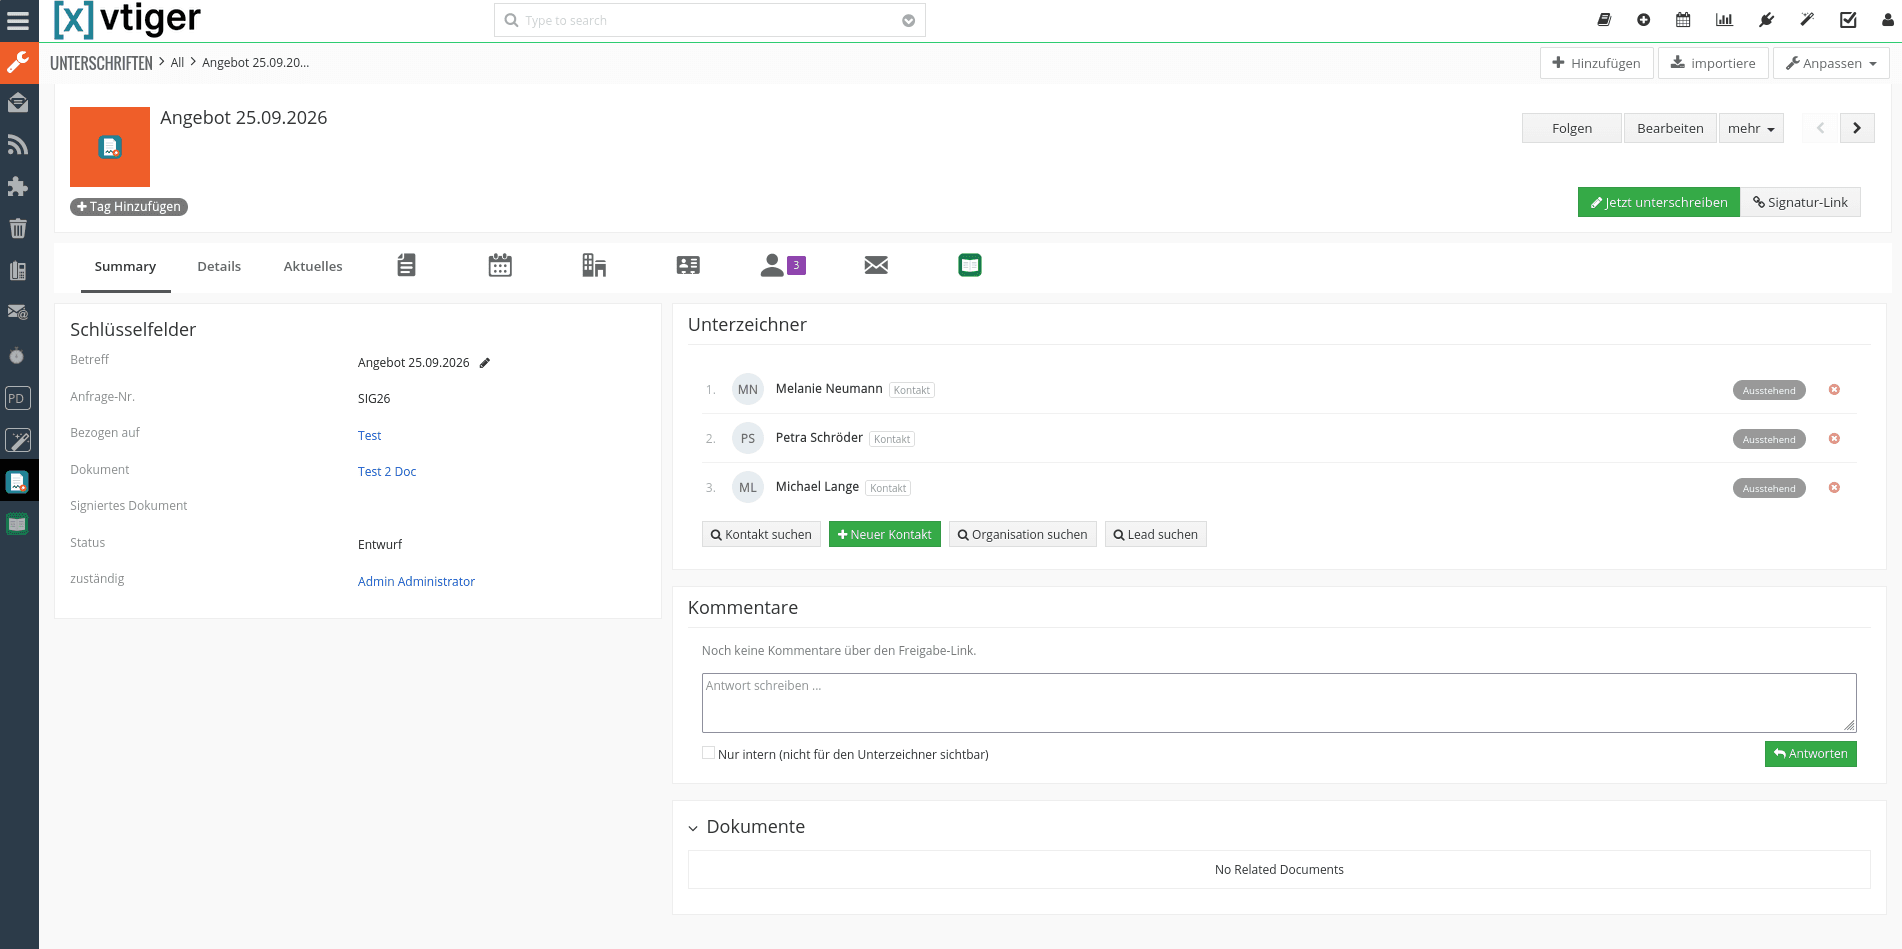Open the calendar activities related tab icon

pos(500,265)
